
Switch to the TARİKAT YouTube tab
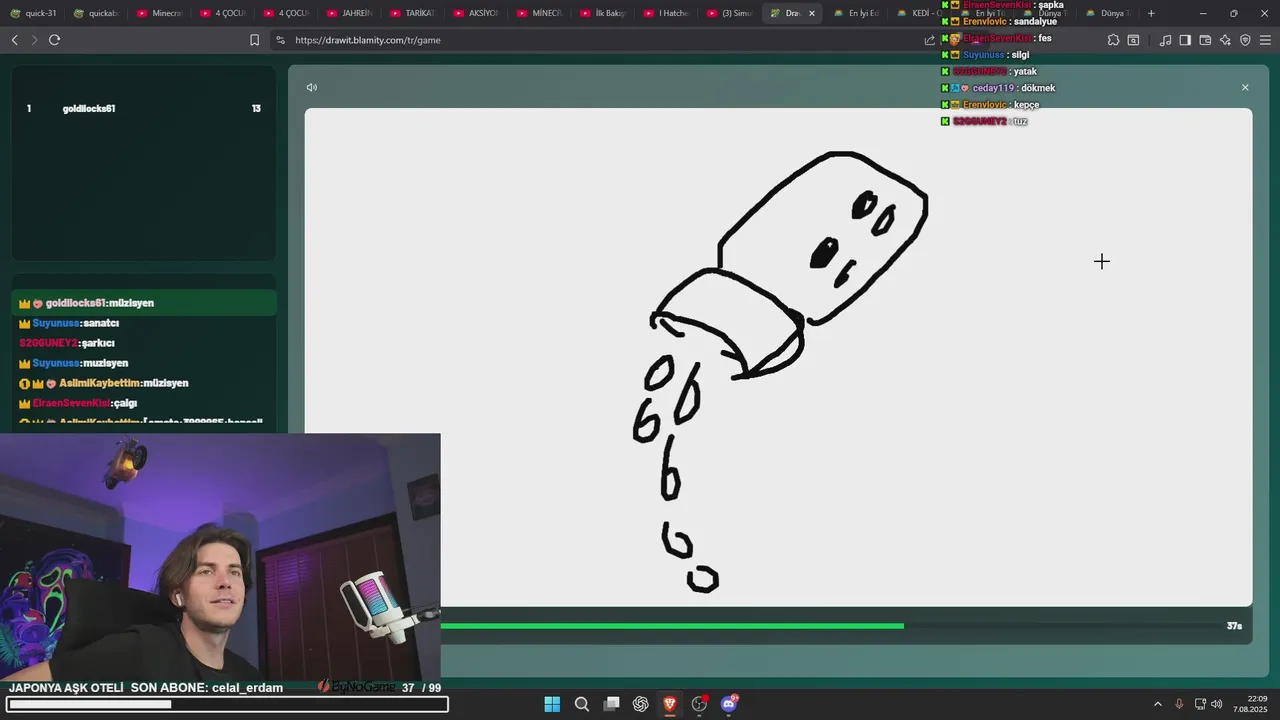click(x=413, y=13)
